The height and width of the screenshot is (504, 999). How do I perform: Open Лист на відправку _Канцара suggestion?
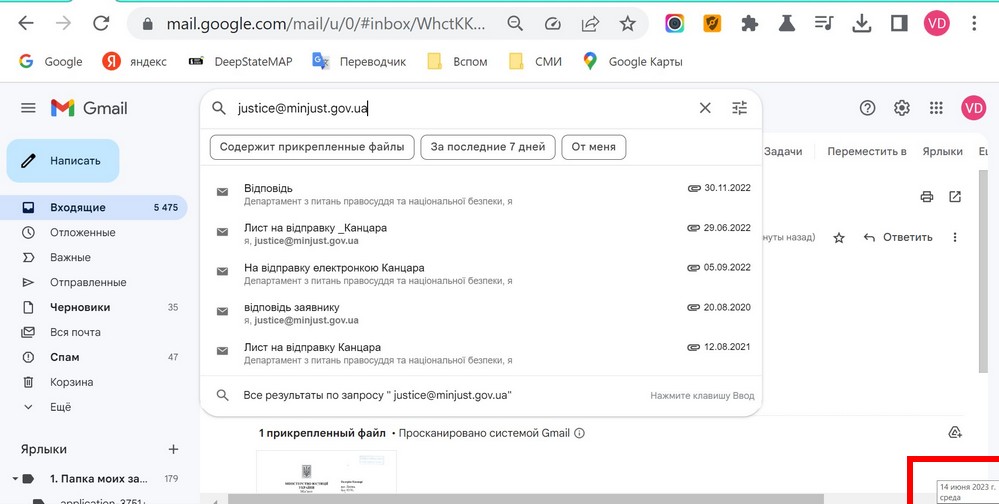pos(481,234)
